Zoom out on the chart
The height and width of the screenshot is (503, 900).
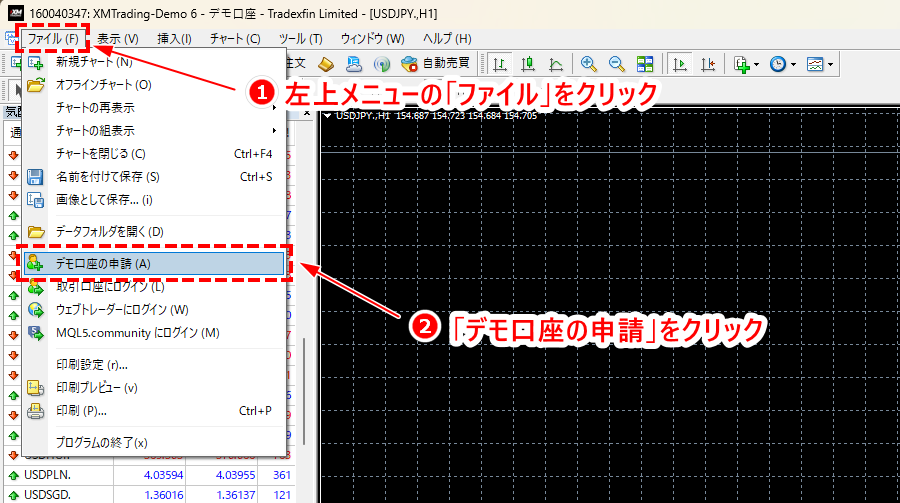coord(616,64)
